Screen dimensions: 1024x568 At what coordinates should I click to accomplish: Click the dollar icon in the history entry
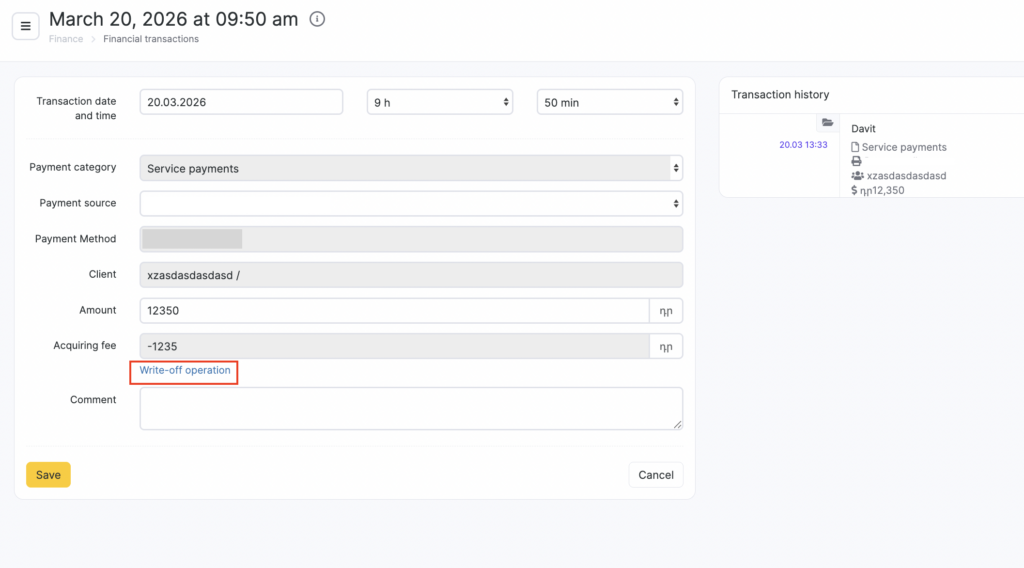tap(854, 190)
